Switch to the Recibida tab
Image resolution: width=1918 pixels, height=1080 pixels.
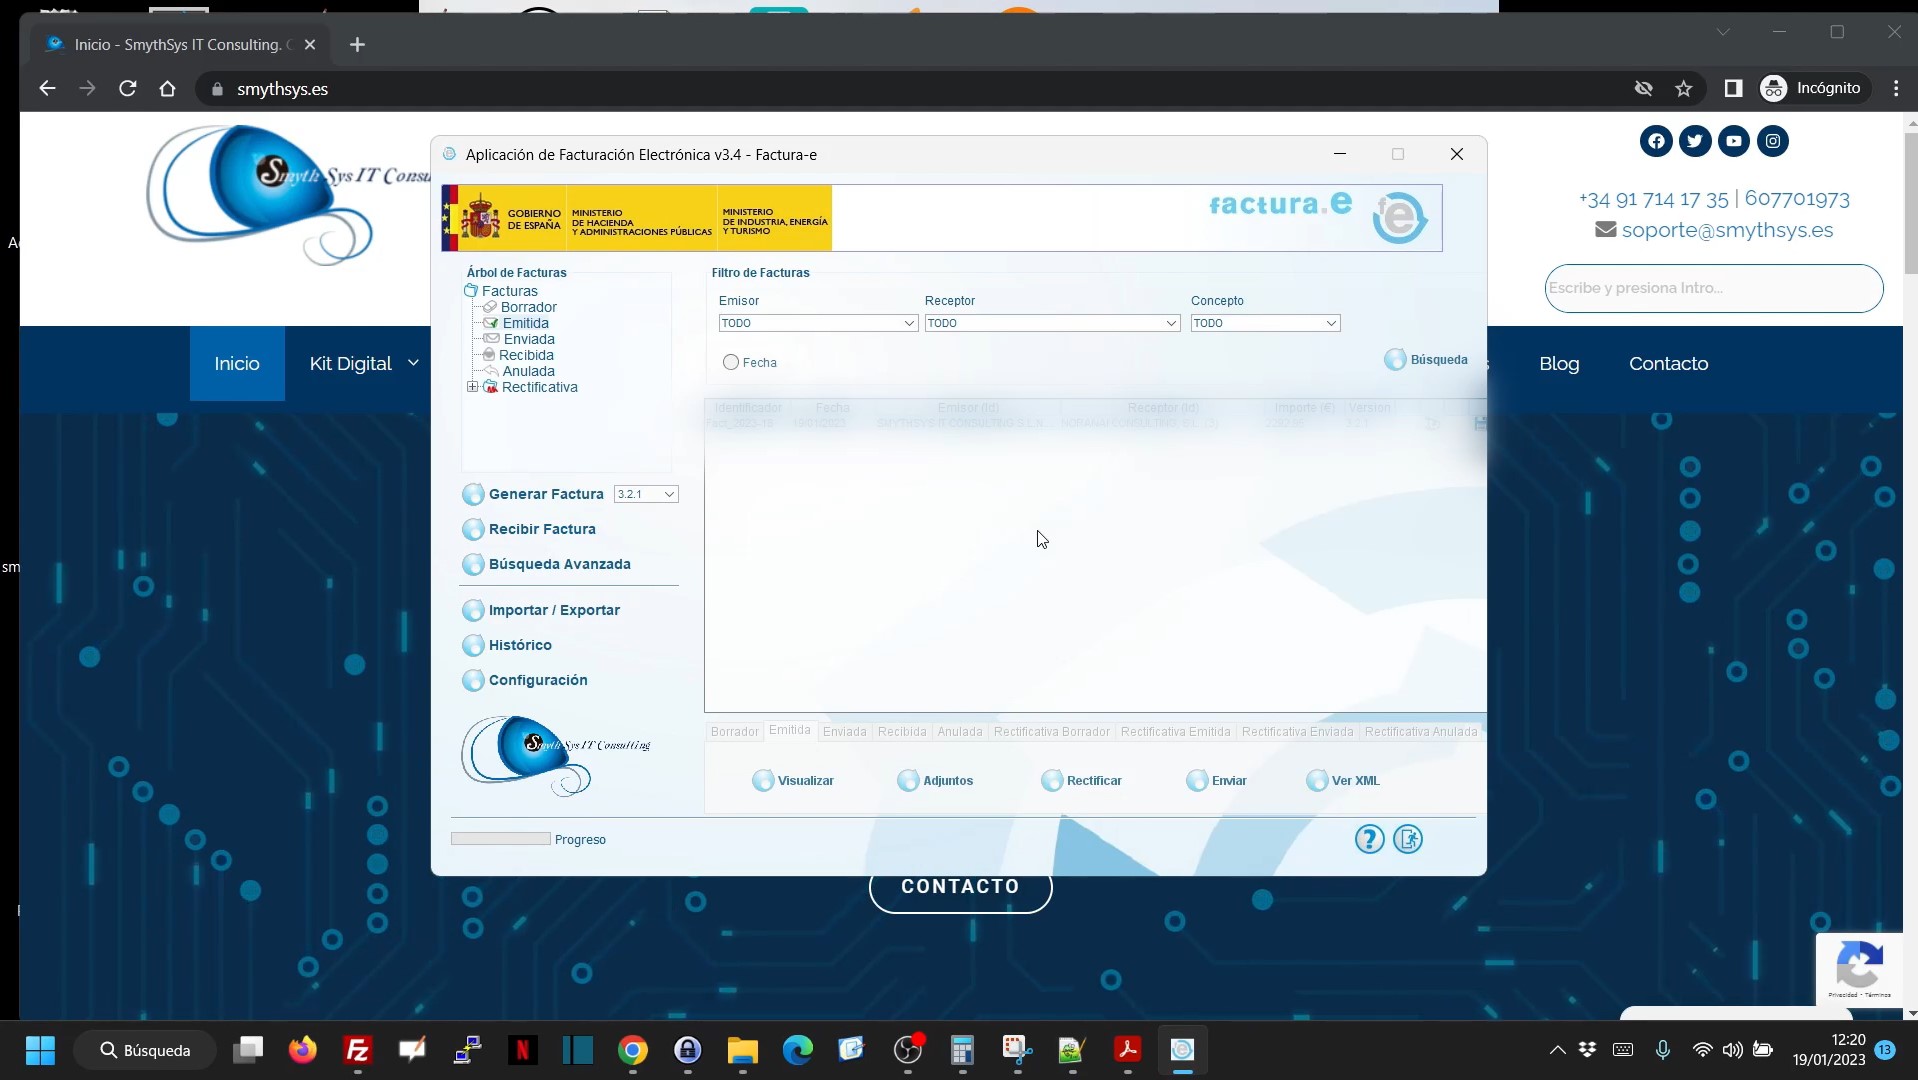point(901,732)
